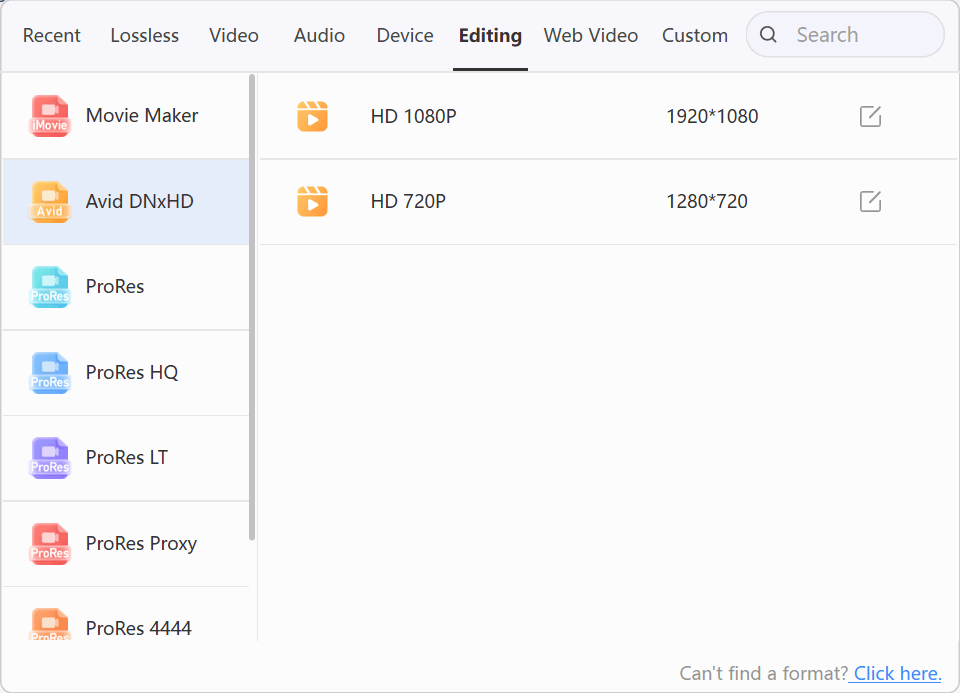Click the purple ProRes LT icon
Image resolution: width=960 pixels, height=693 pixels.
click(x=50, y=457)
